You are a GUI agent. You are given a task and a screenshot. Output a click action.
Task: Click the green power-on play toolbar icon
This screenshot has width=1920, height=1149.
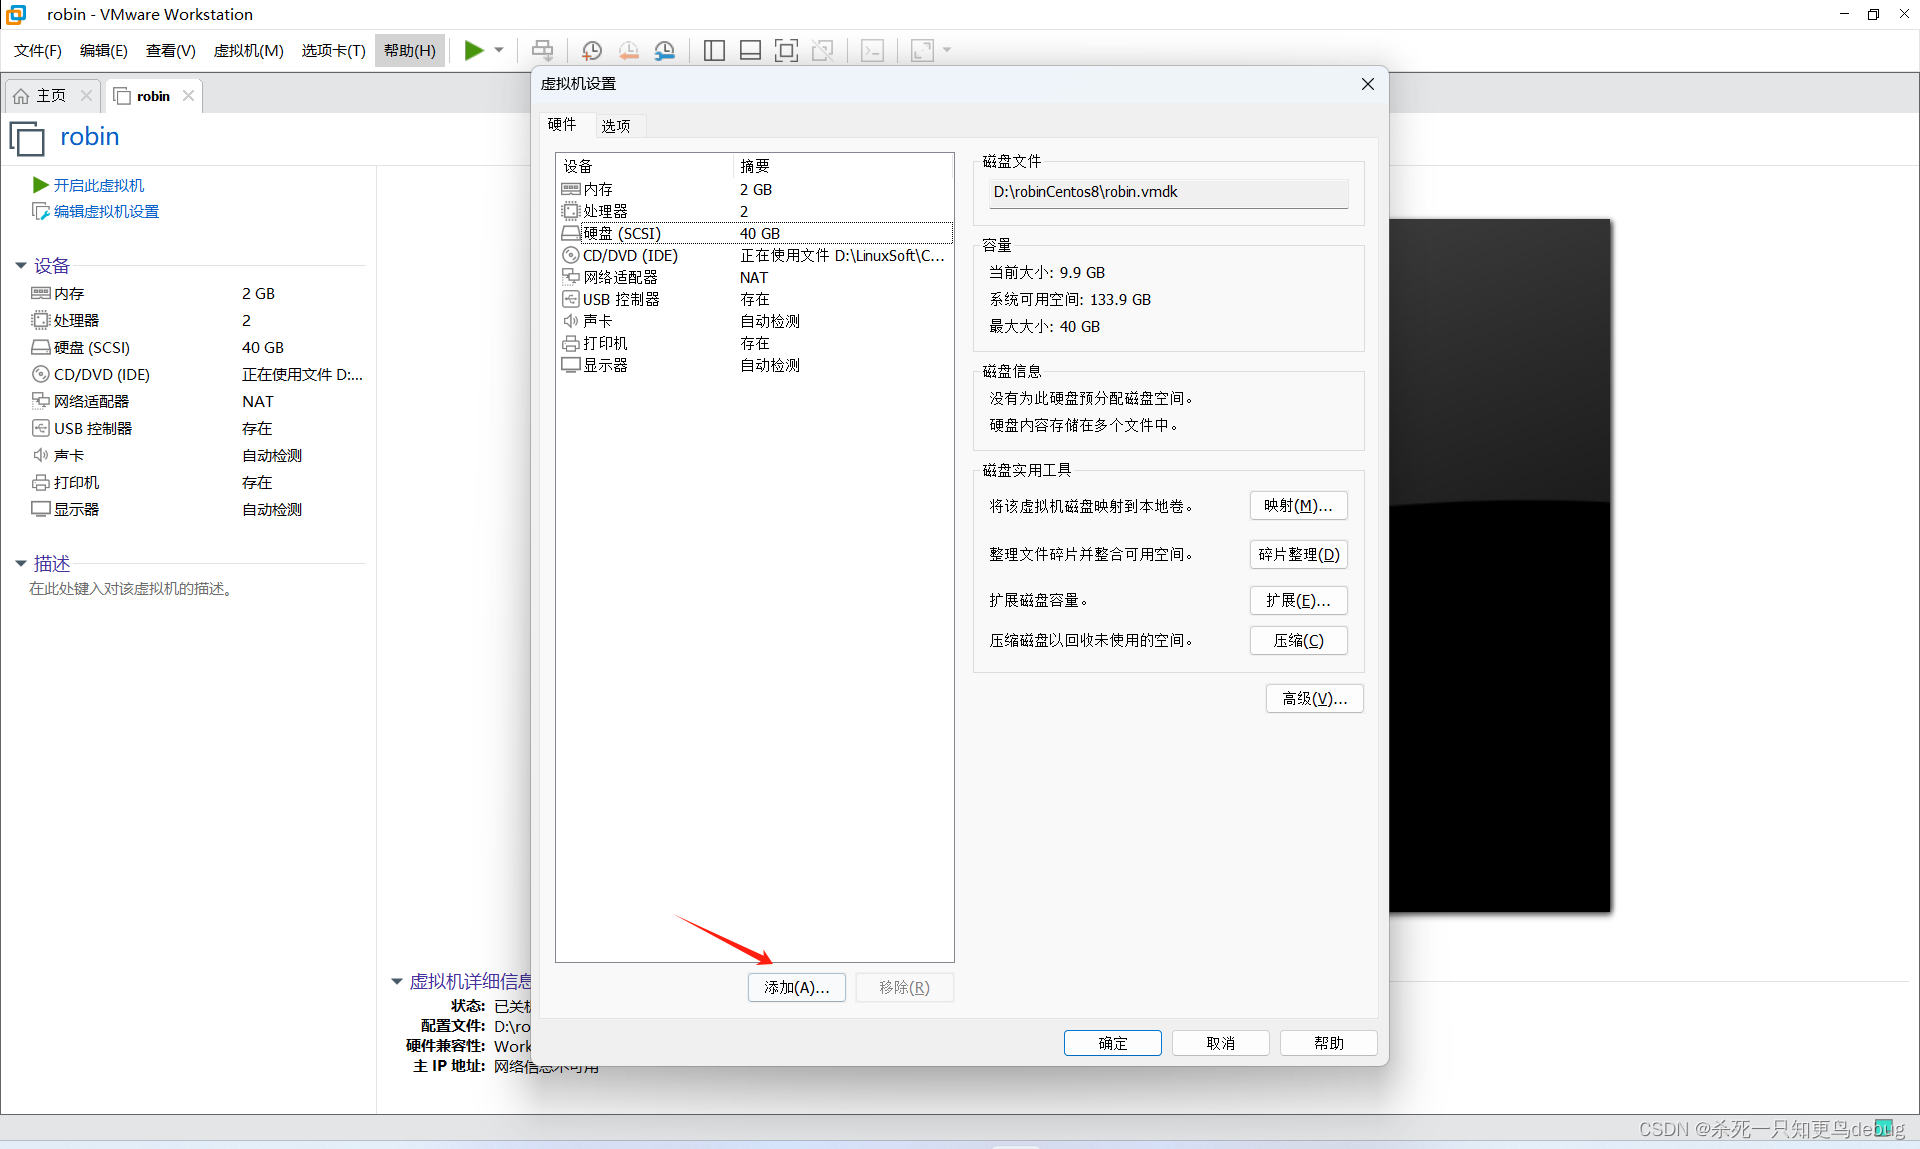(x=474, y=50)
